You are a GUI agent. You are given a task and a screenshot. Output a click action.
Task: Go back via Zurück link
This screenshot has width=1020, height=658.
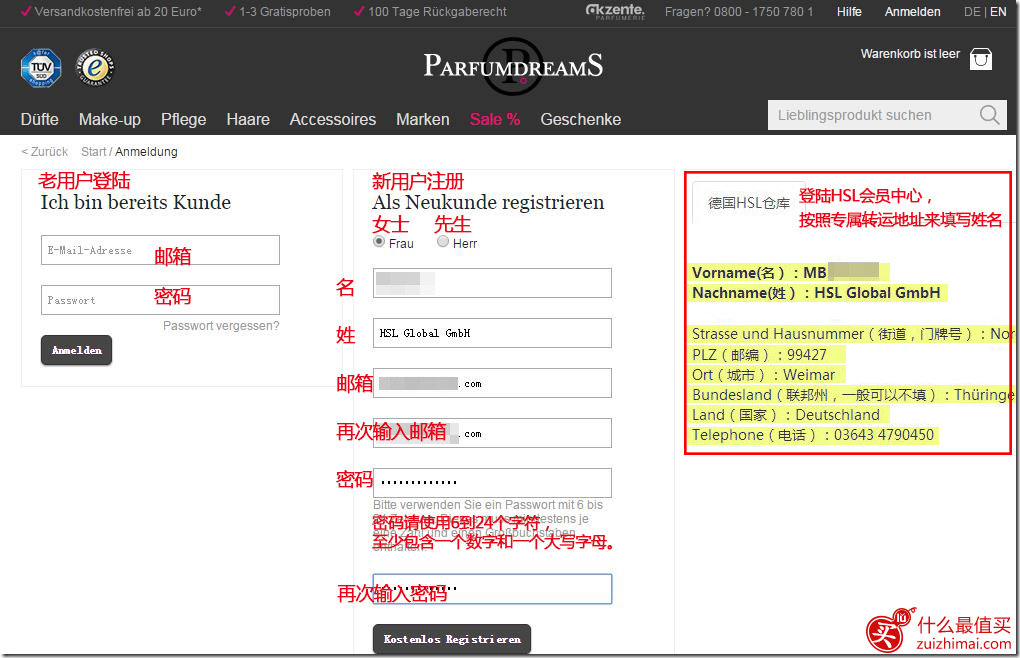coord(44,151)
